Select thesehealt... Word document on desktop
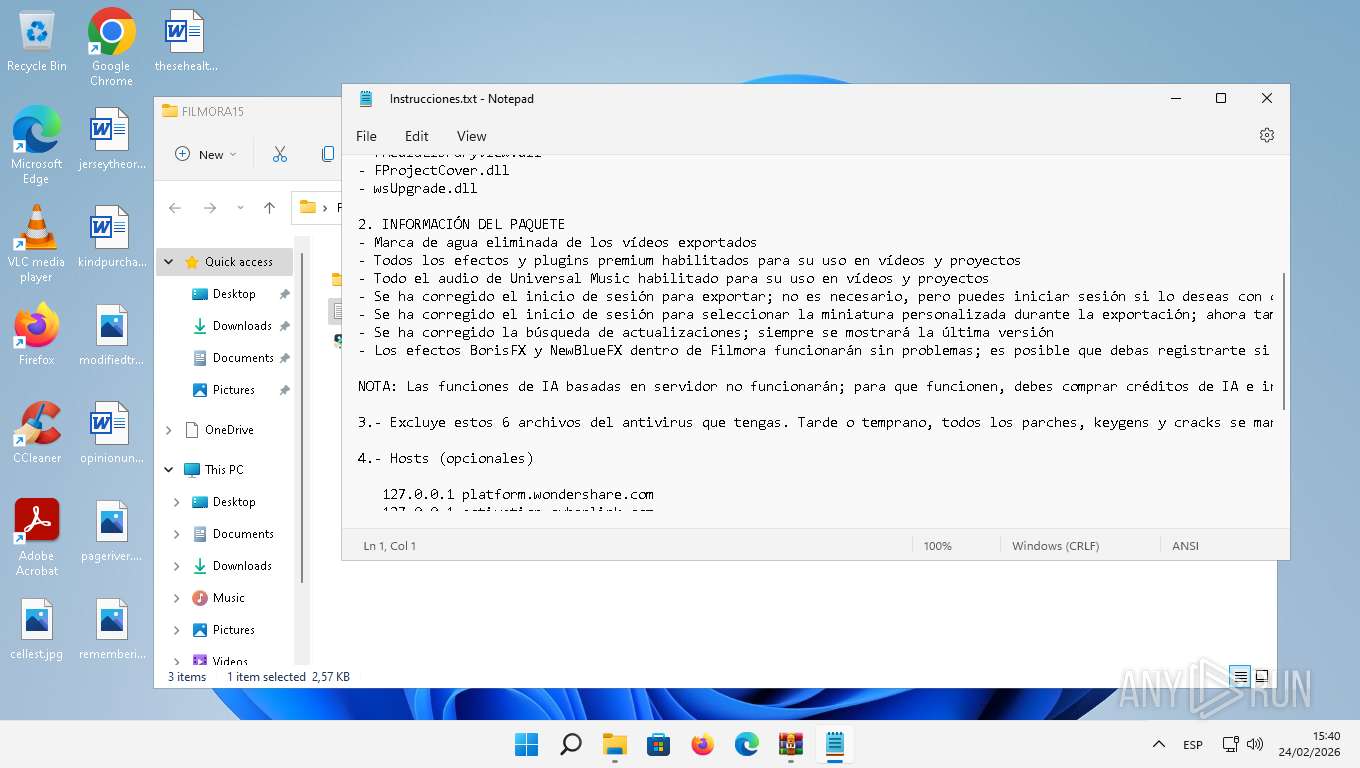 pyautogui.click(x=186, y=42)
